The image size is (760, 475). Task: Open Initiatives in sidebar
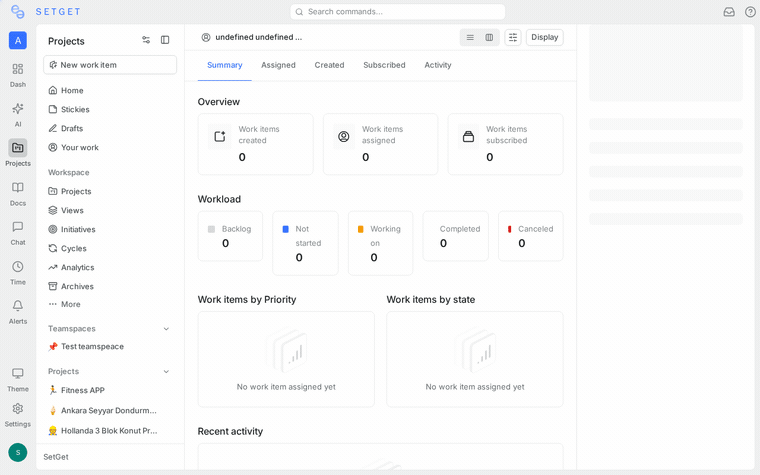[x=110, y=229]
